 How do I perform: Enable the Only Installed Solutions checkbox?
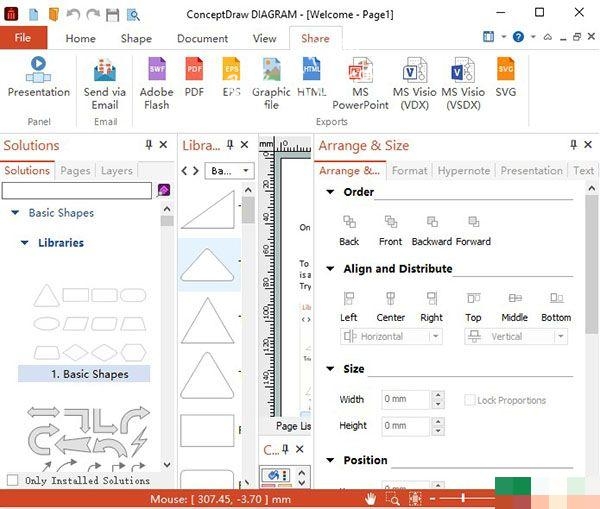click(12, 480)
